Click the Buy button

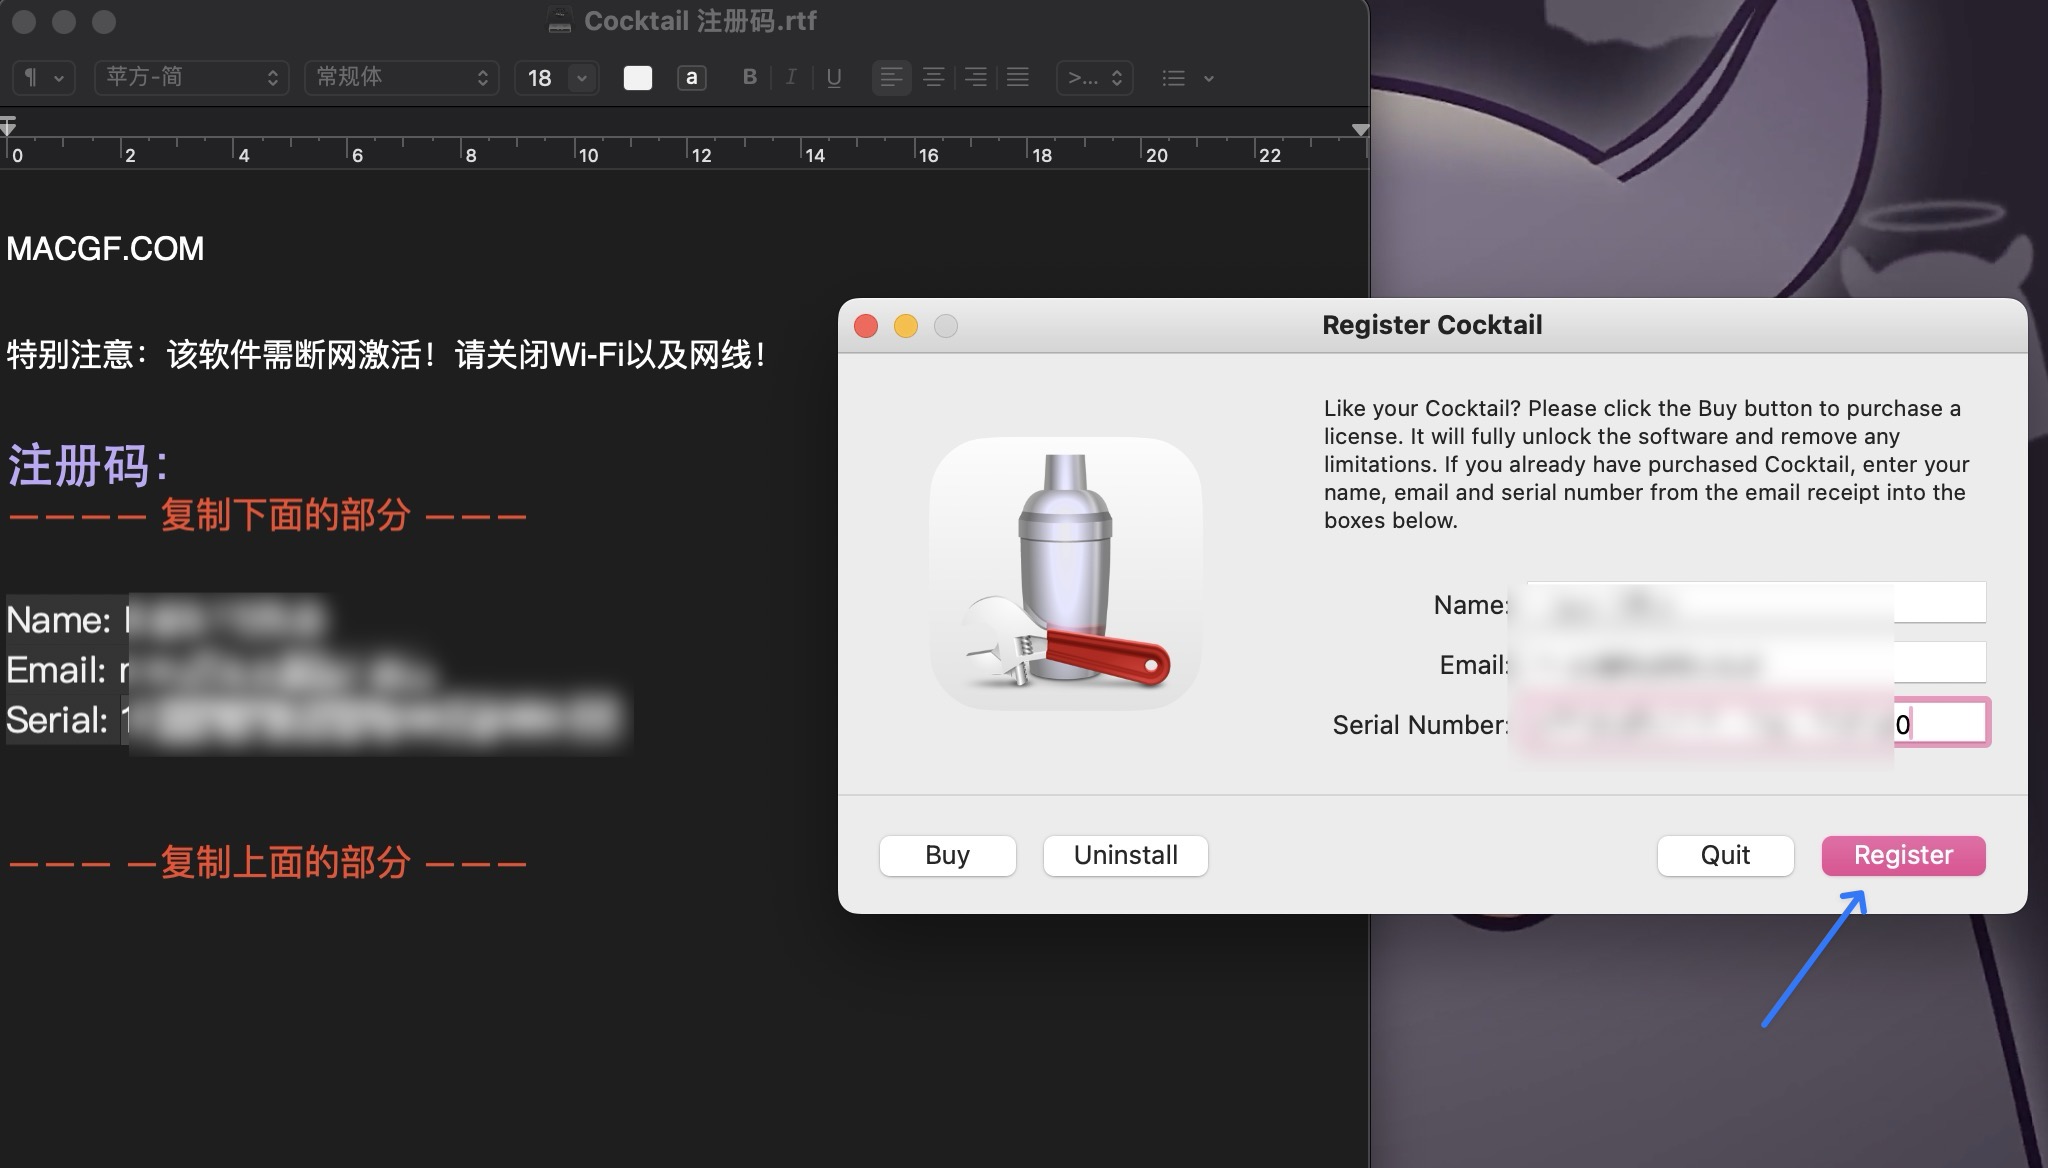[946, 855]
